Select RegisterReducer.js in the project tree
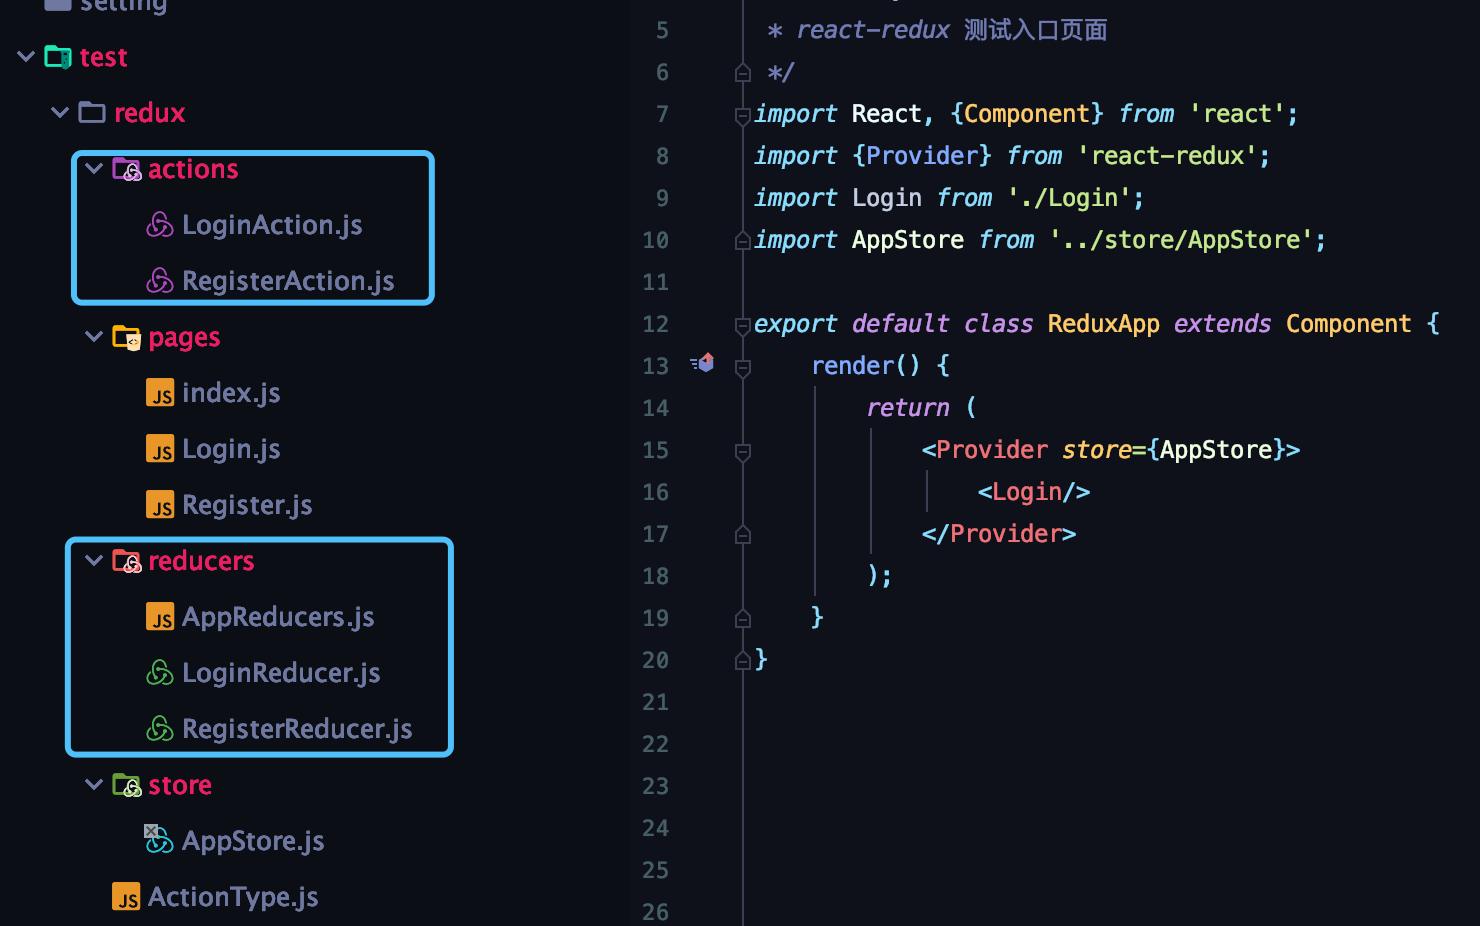 pyautogui.click(x=296, y=729)
